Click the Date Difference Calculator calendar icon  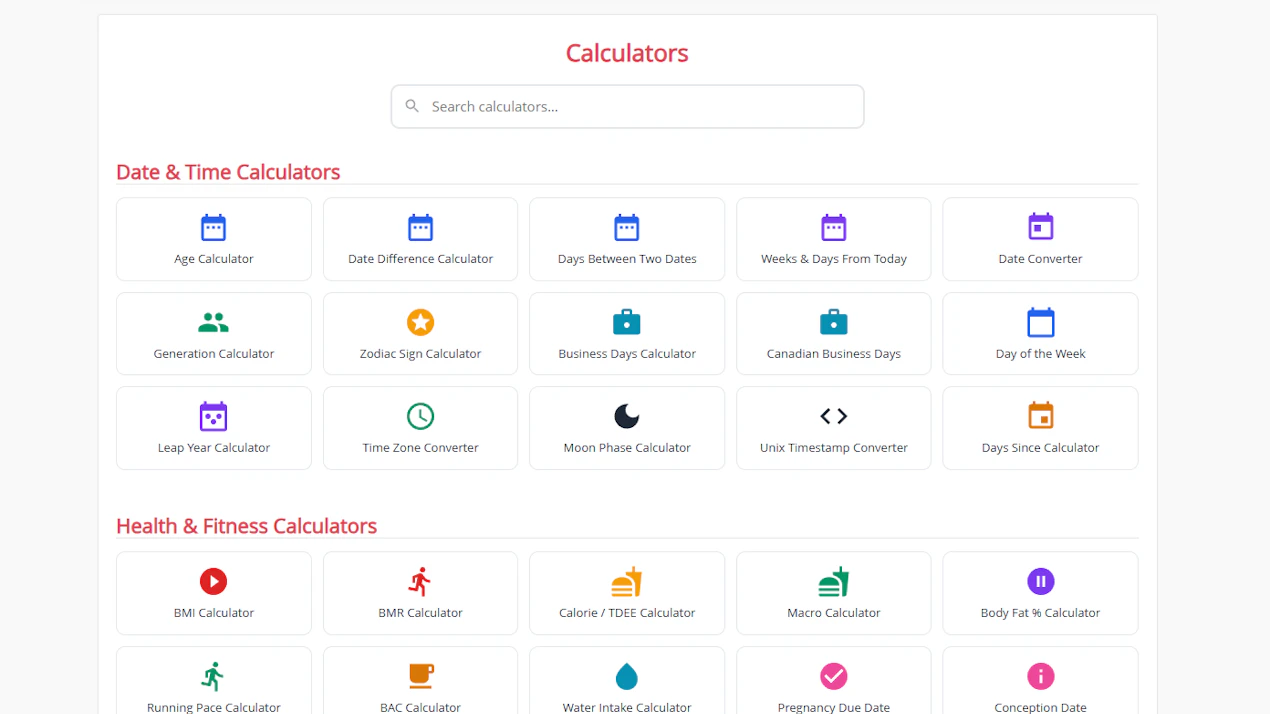(x=420, y=227)
